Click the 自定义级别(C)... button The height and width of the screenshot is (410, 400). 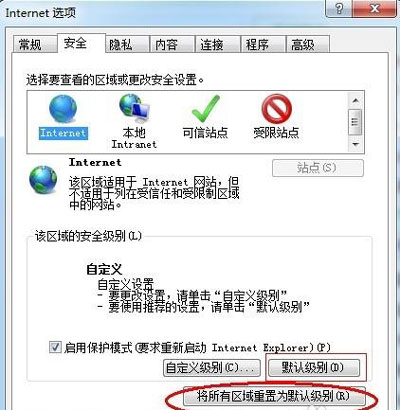click(212, 368)
